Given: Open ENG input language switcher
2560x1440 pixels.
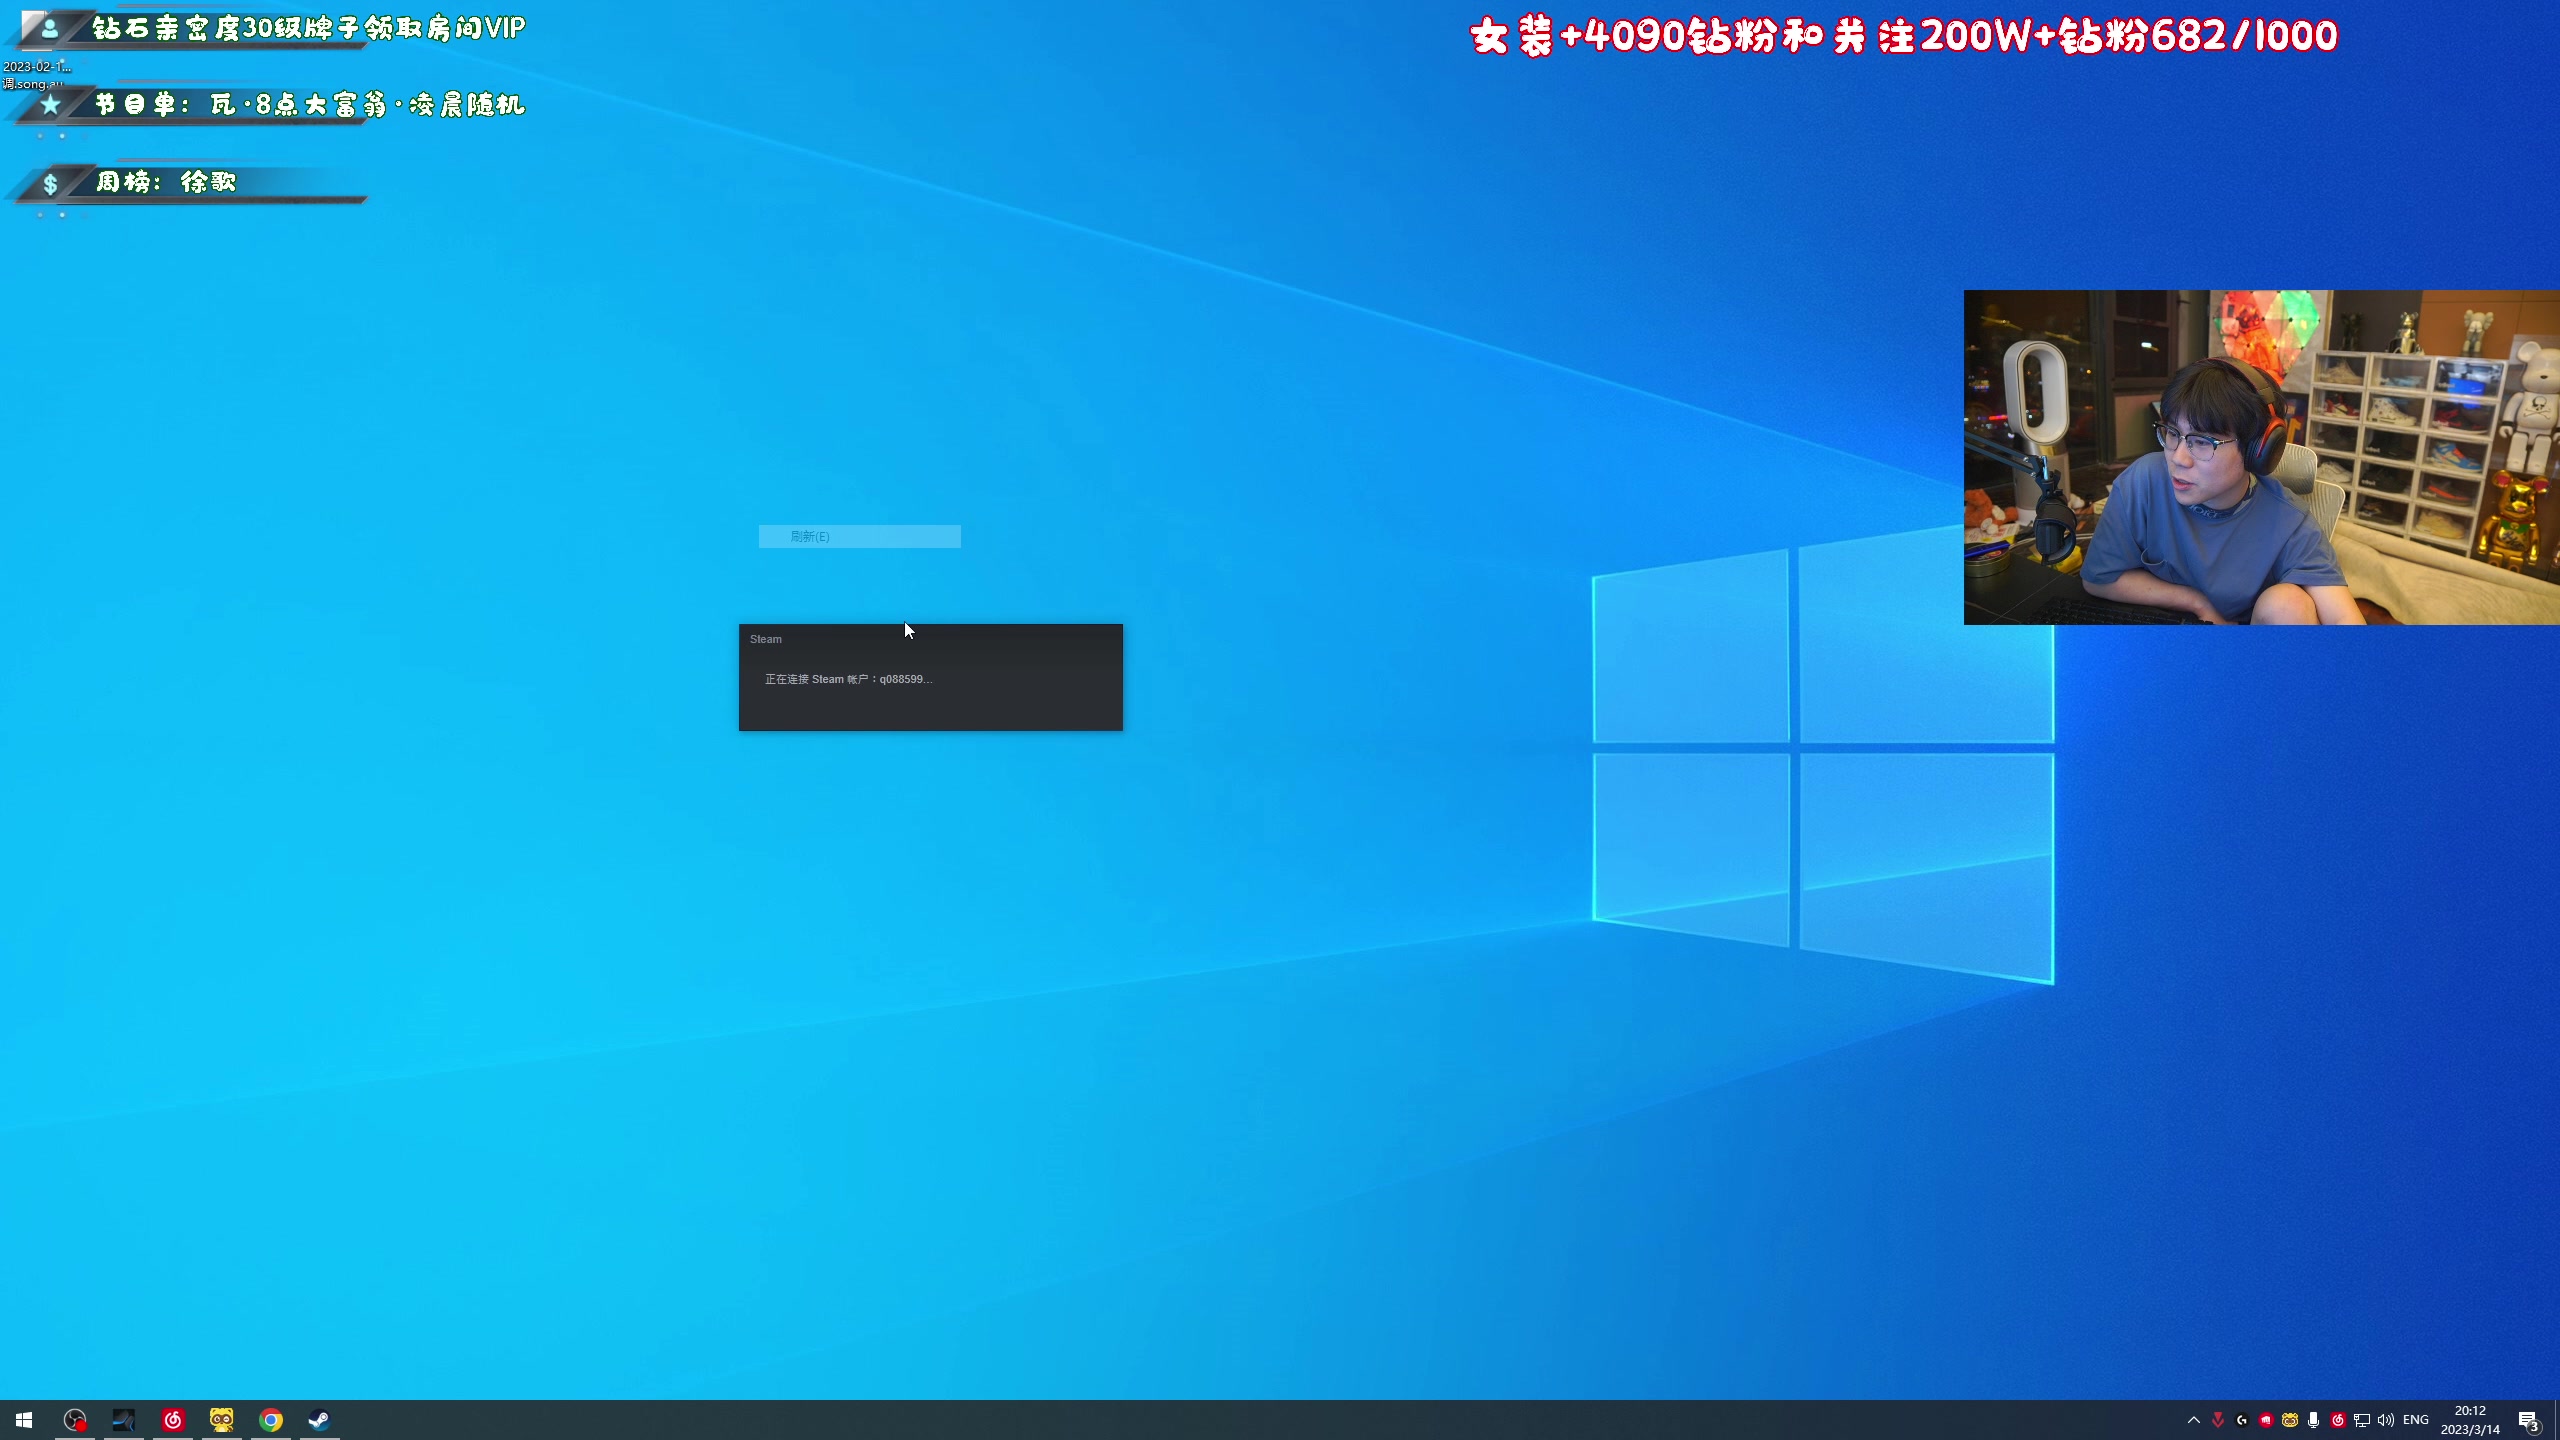Looking at the screenshot, I should (x=2416, y=1420).
